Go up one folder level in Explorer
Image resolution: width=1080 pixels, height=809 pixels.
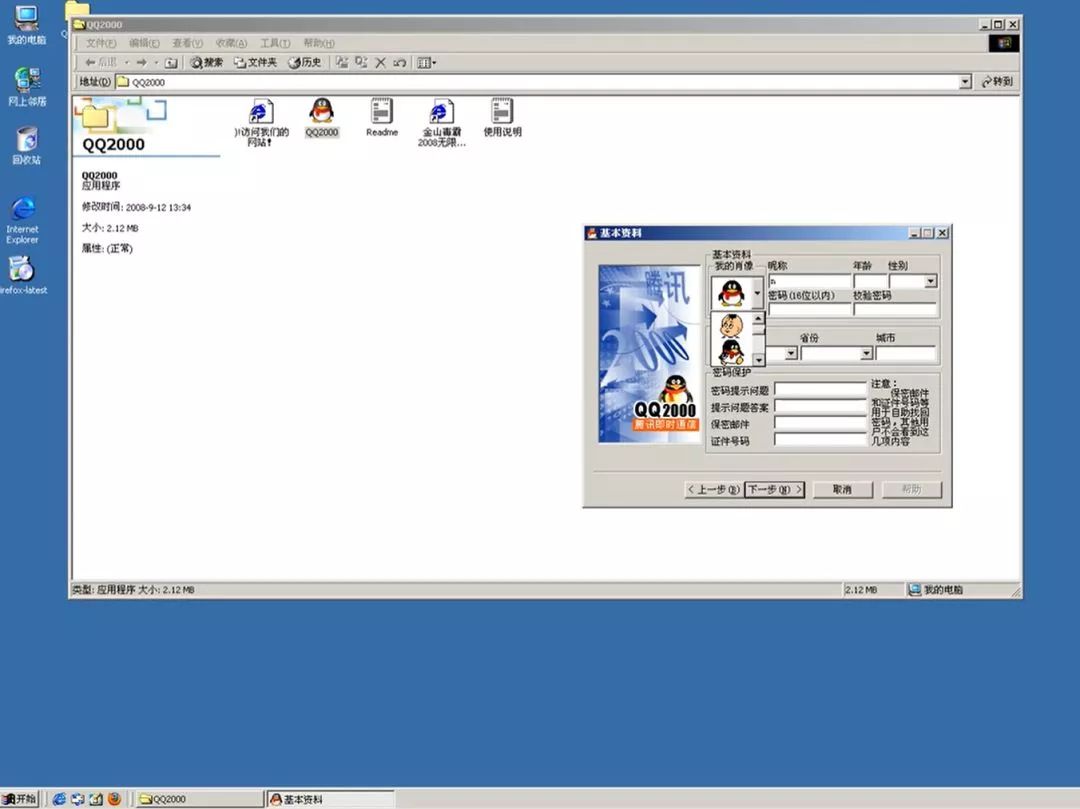coord(171,63)
